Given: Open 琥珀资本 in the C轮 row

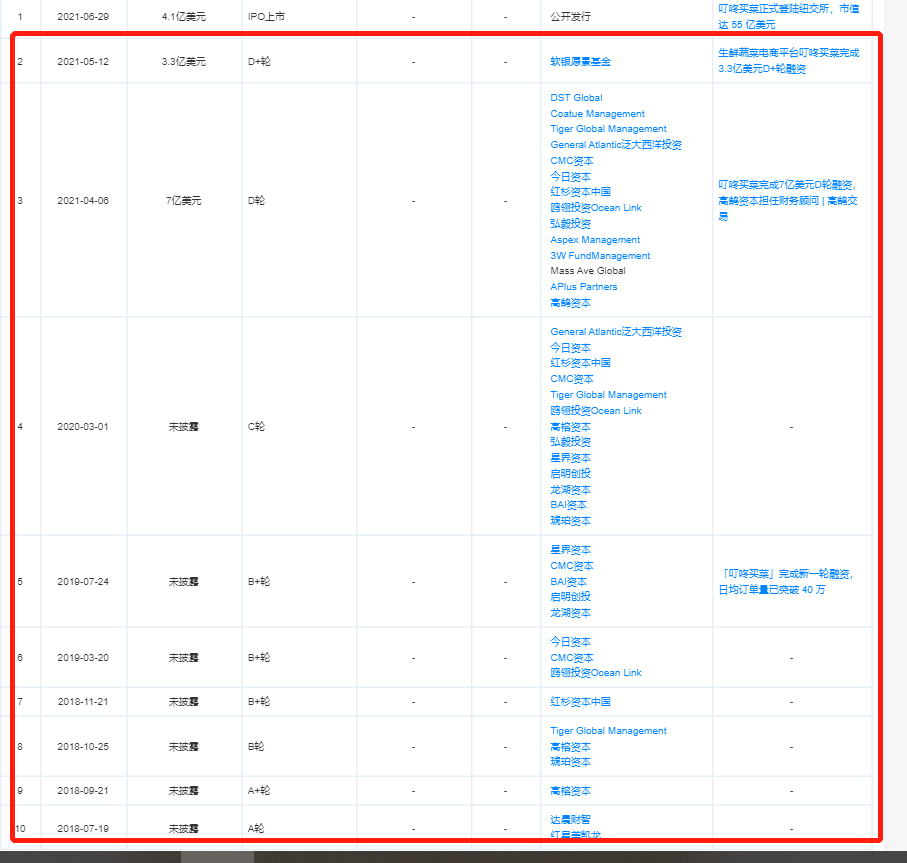Looking at the screenshot, I should (x=570, y=521).
